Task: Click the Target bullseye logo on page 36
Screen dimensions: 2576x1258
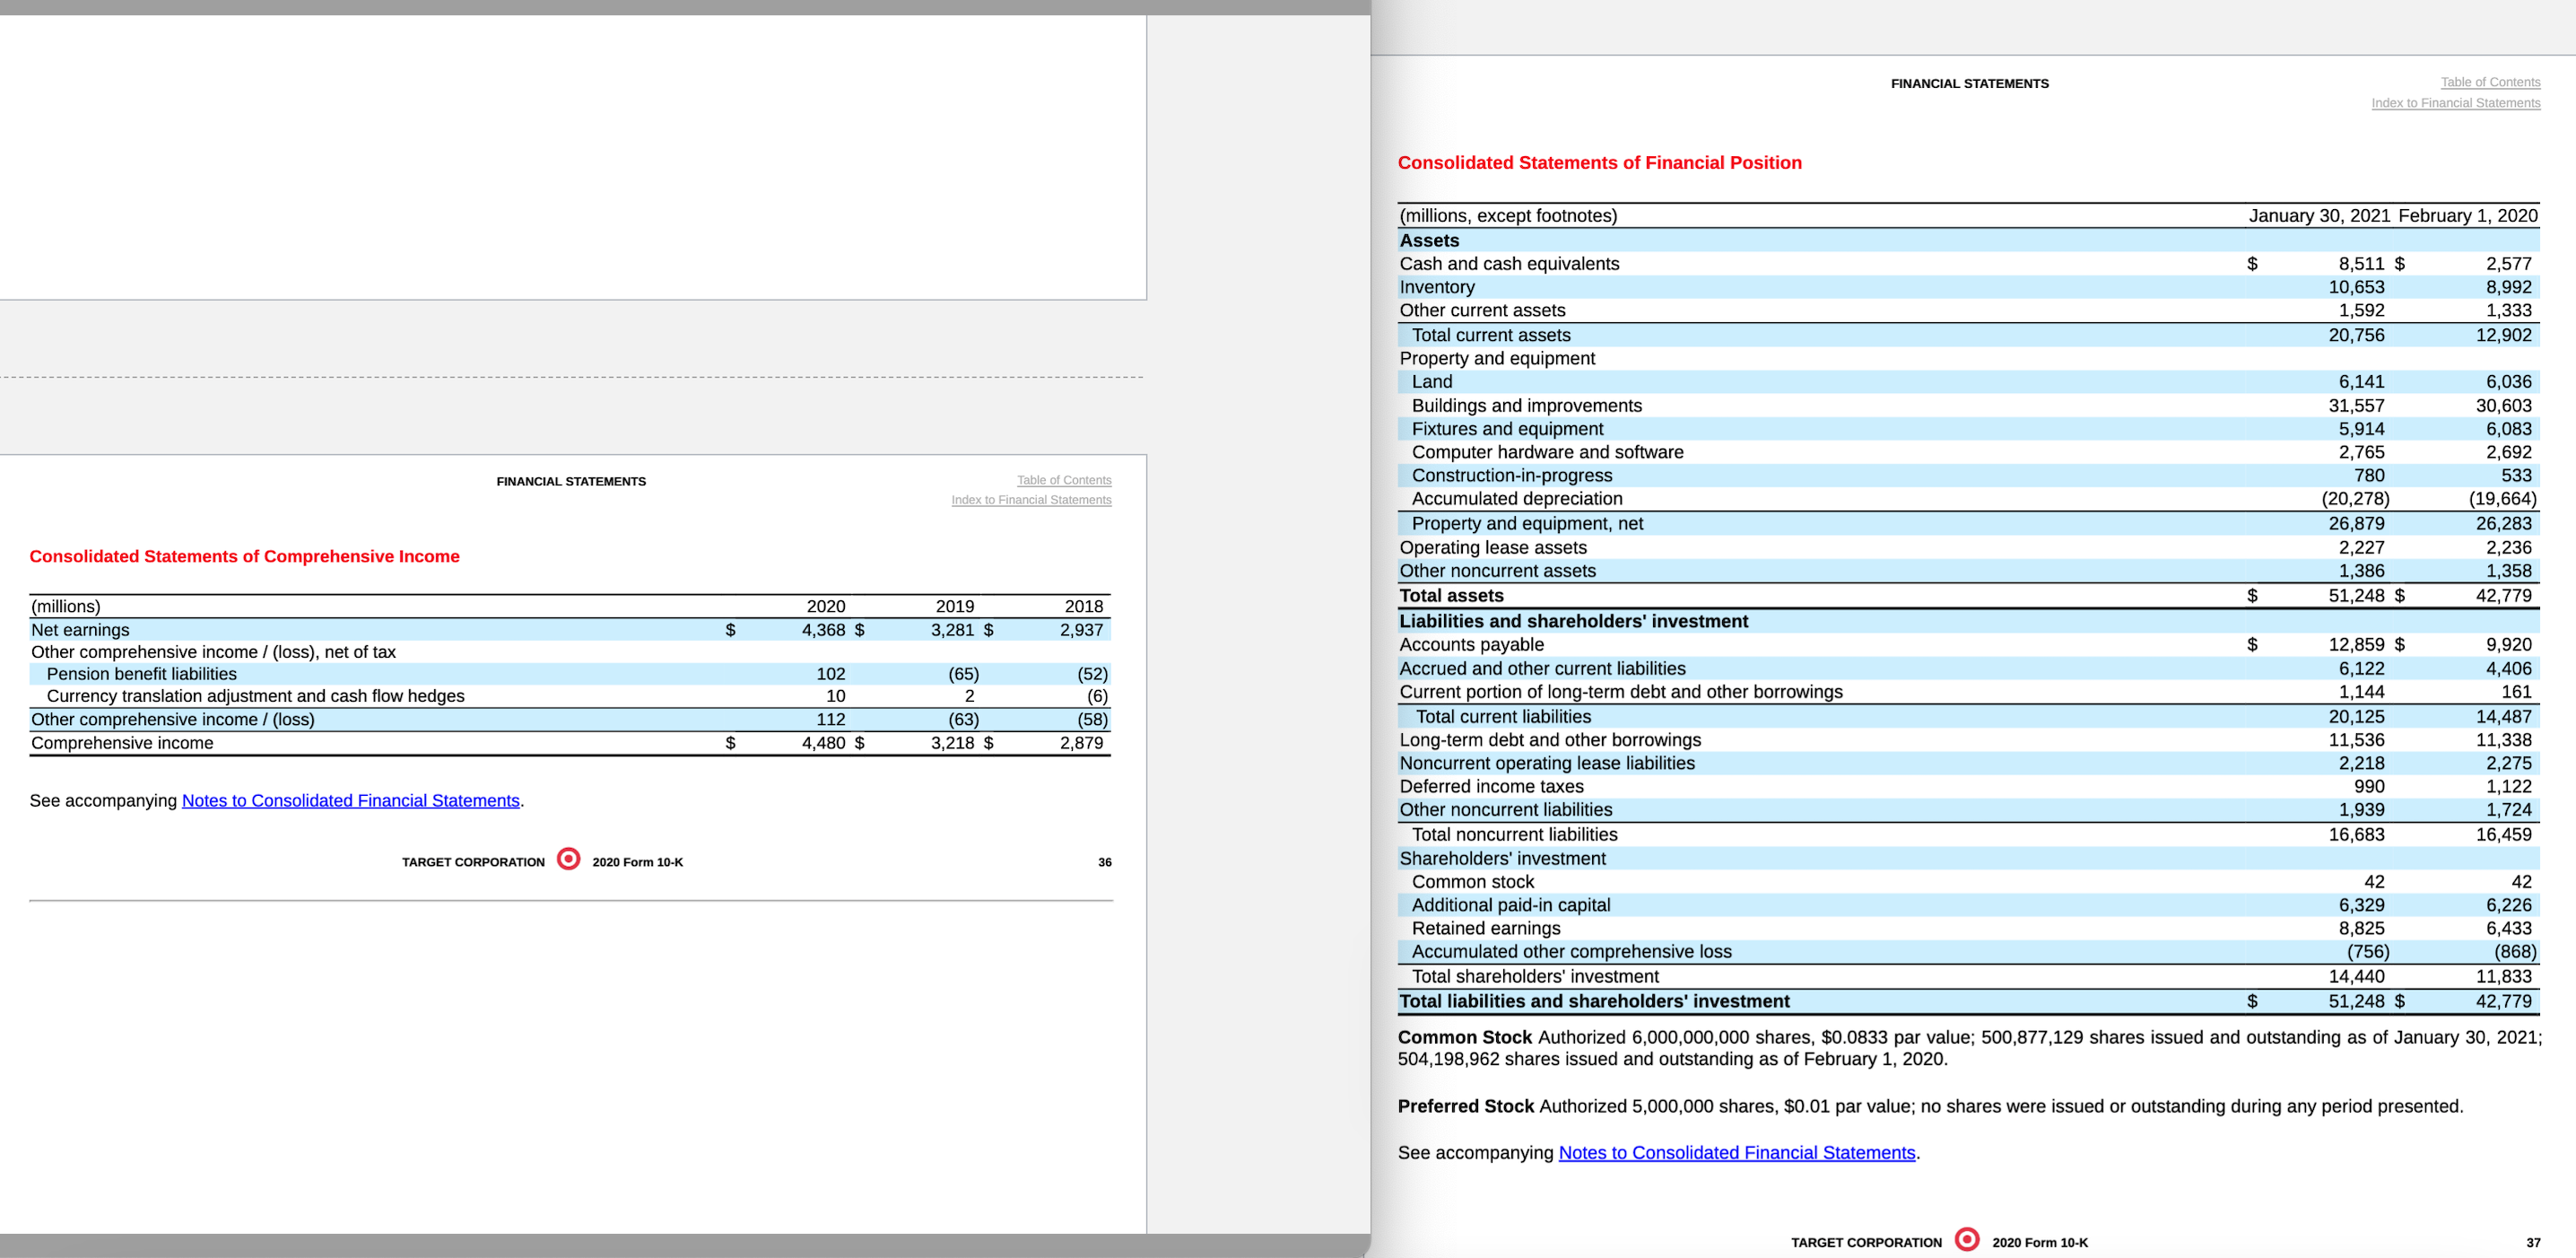Action: pyautogui.click(x=568, y=861)
